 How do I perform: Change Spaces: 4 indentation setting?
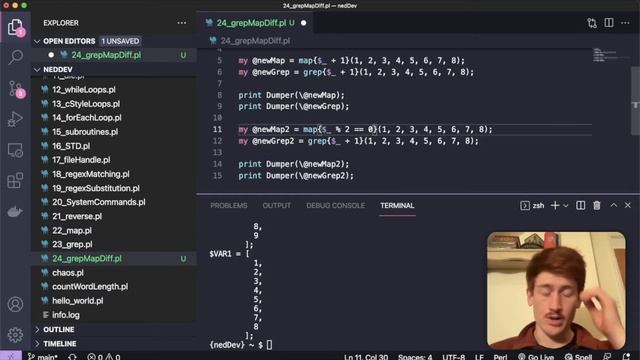click(x=415, y=357)
